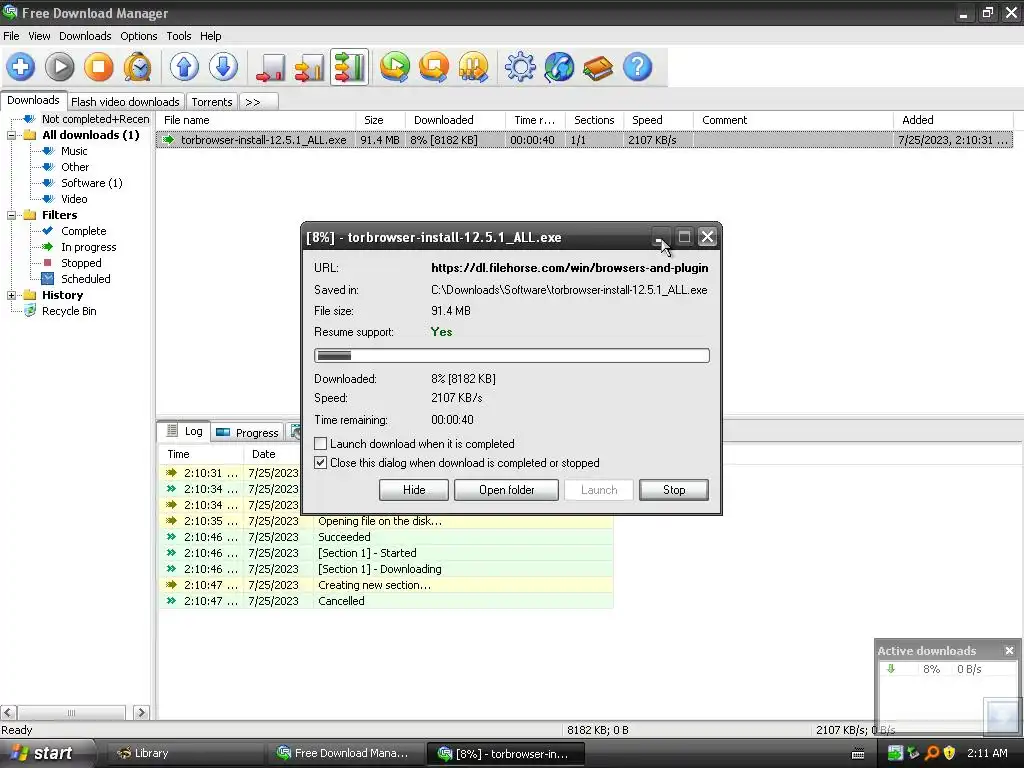The height and width of the screenshot is (768, 1024).
Task: Select the Progress tab
Action: [248, 432]
